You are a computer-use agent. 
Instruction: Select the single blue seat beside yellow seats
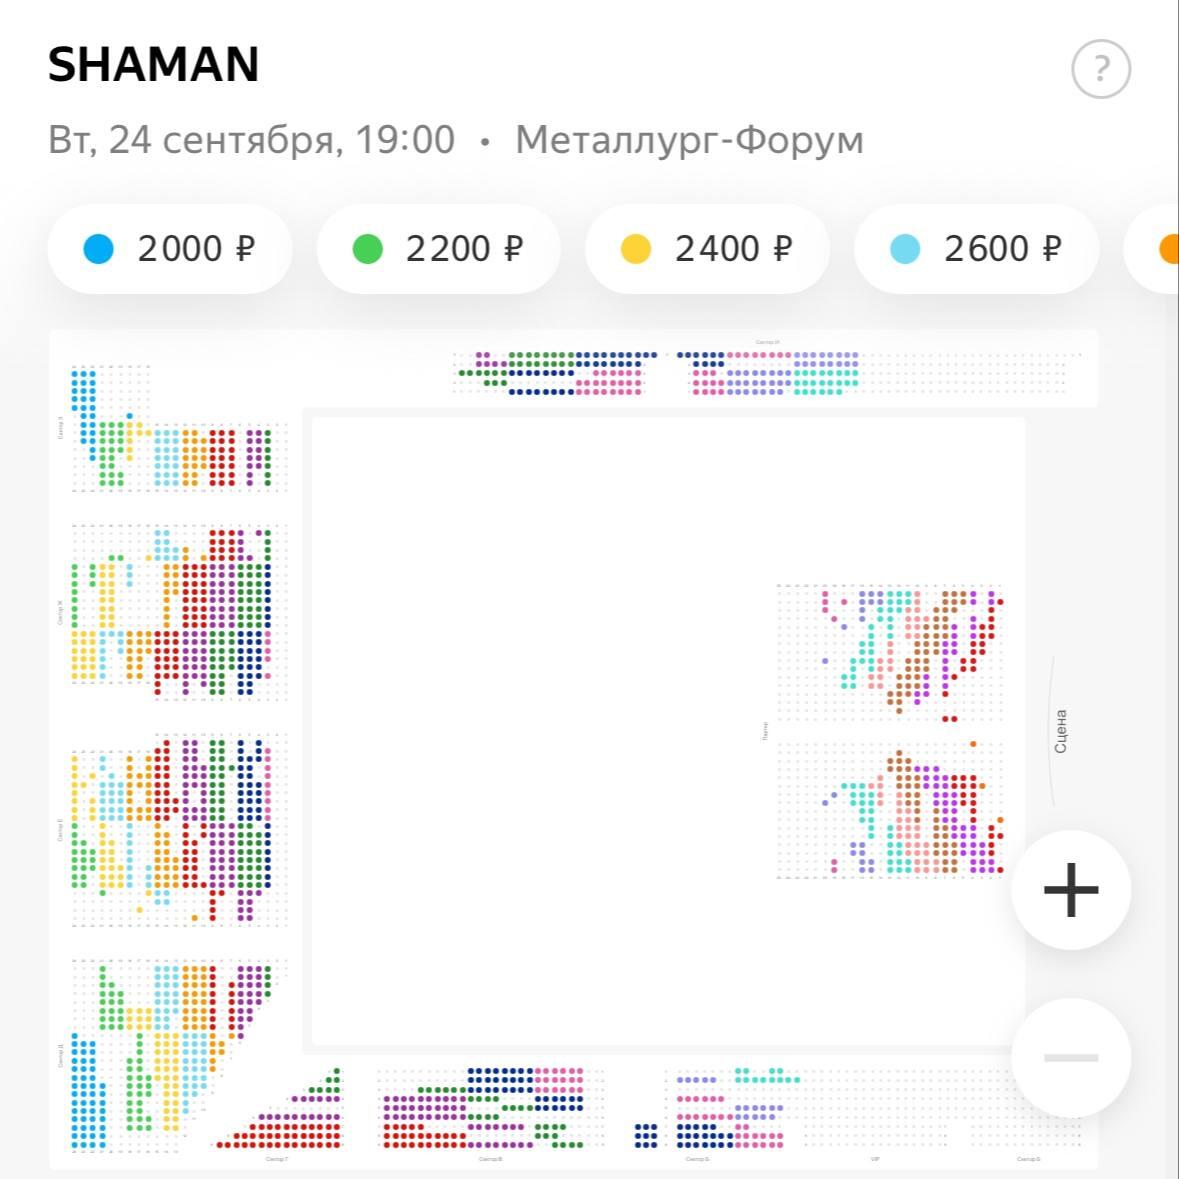coord(129,416)
